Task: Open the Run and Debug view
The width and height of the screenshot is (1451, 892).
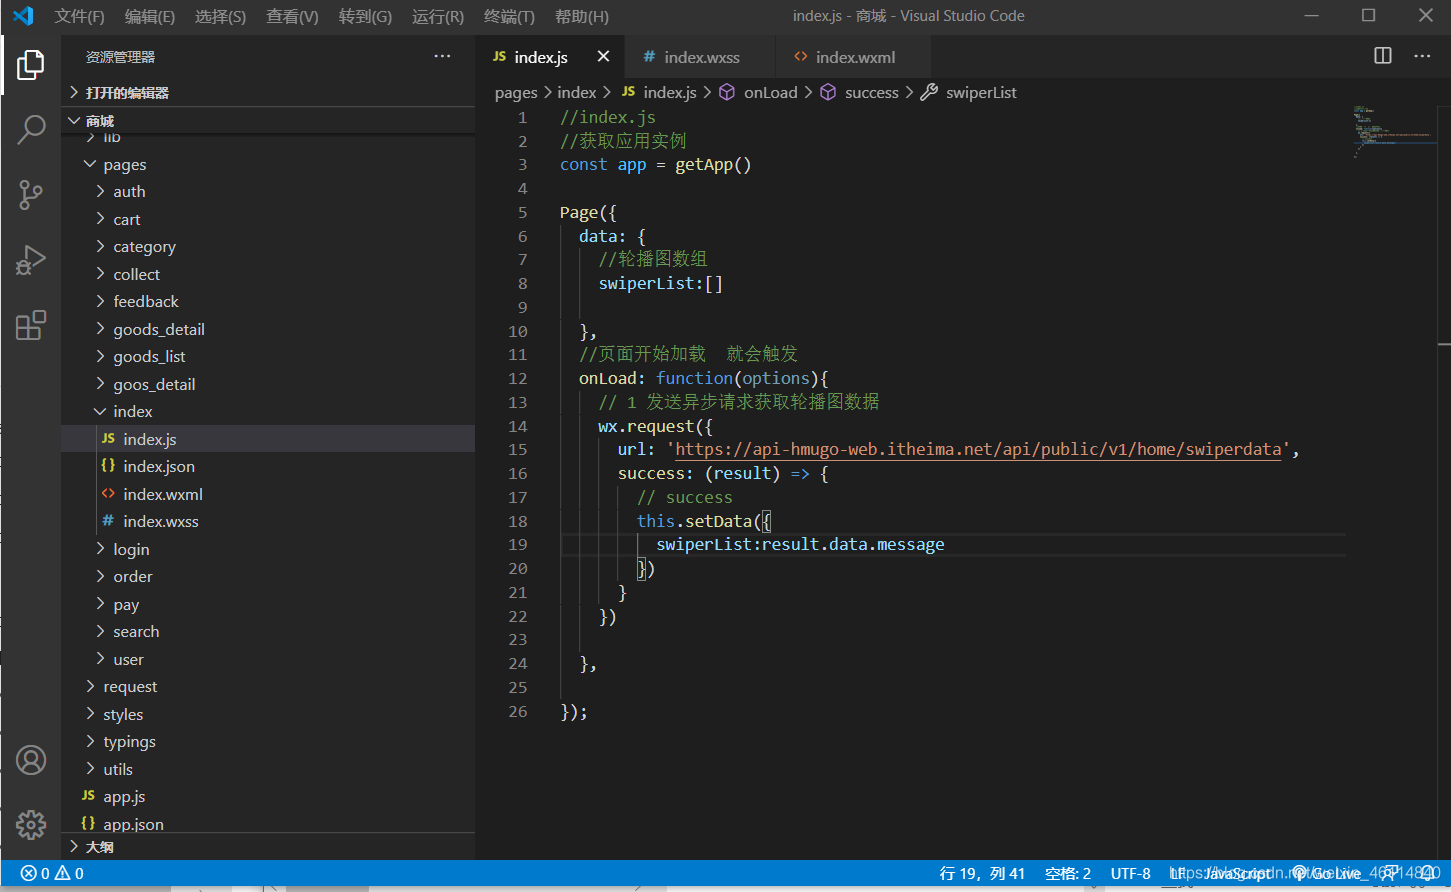Action: pos(31,260)
